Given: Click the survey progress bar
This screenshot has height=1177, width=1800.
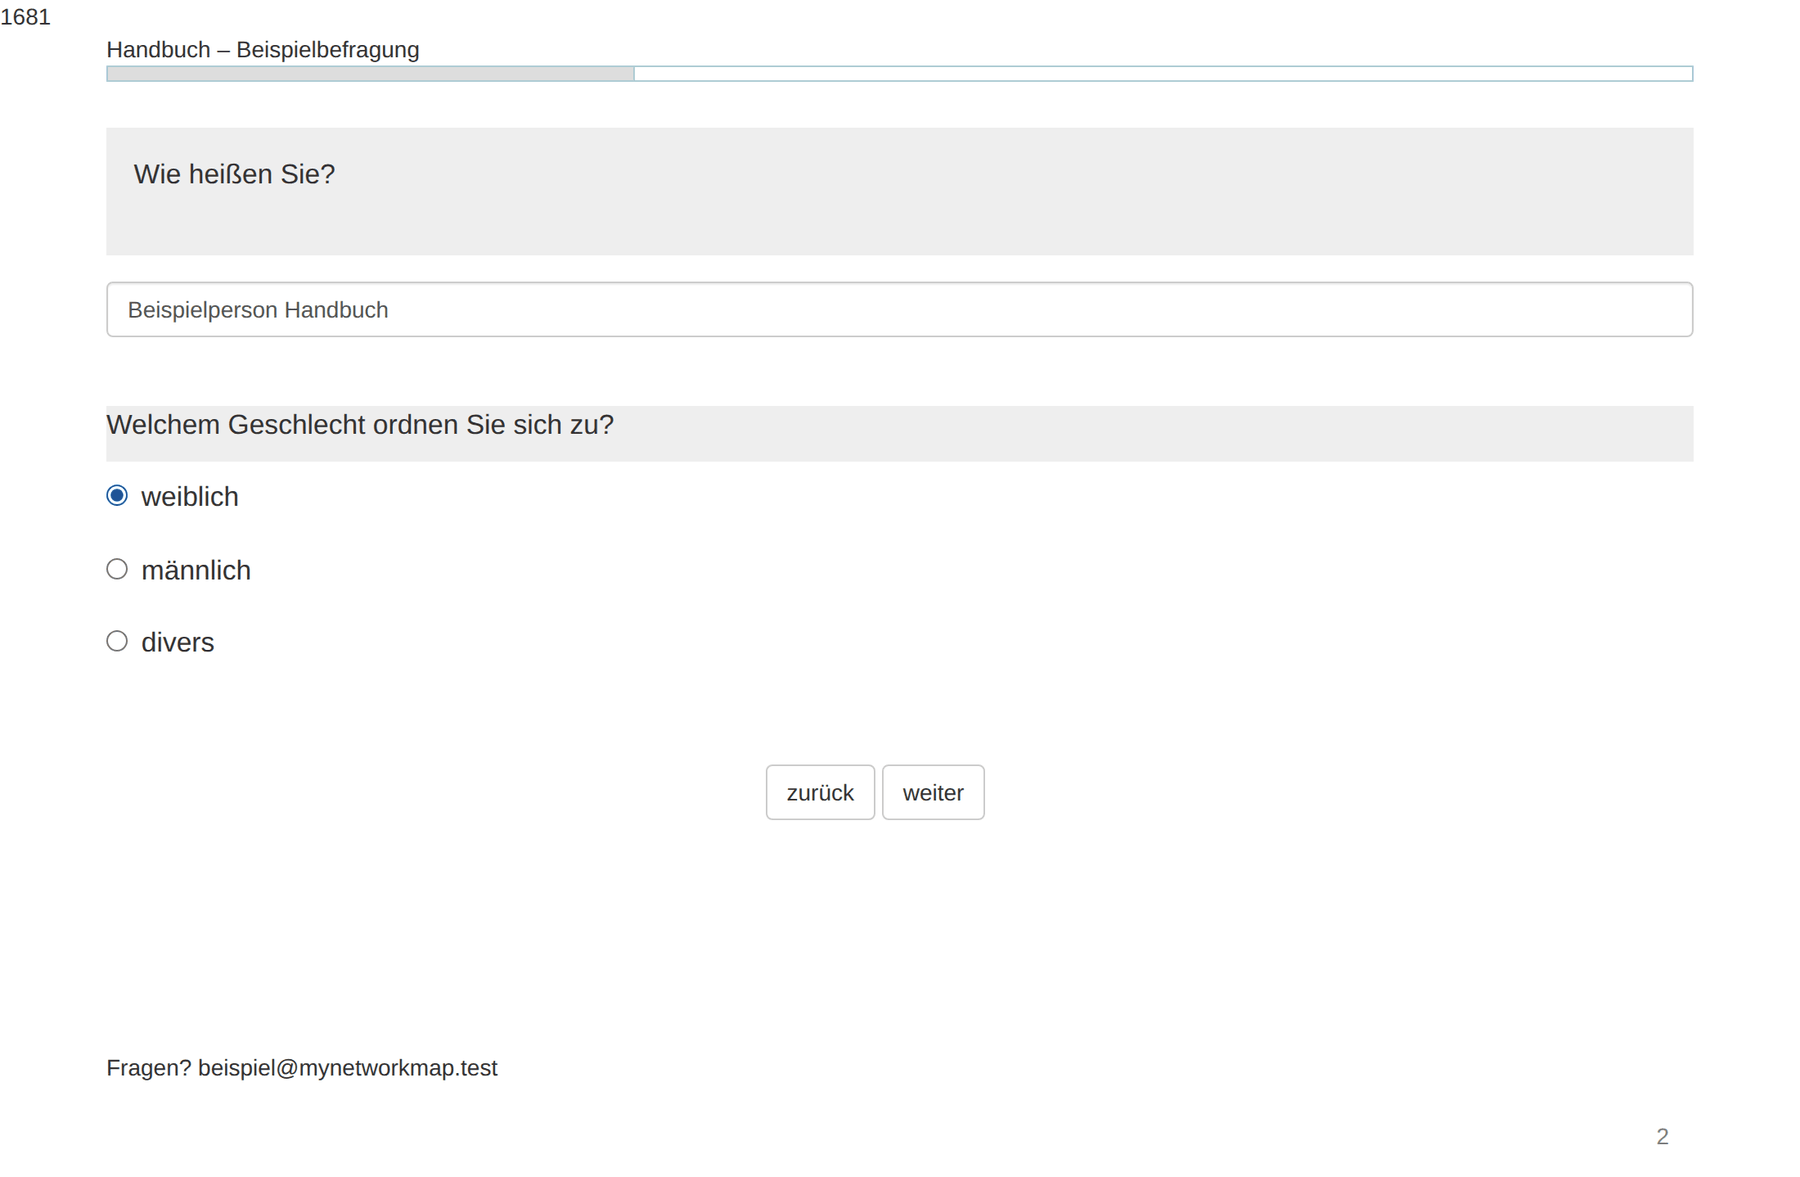Looking at the screenshot, I should click(x=899, y=74).
